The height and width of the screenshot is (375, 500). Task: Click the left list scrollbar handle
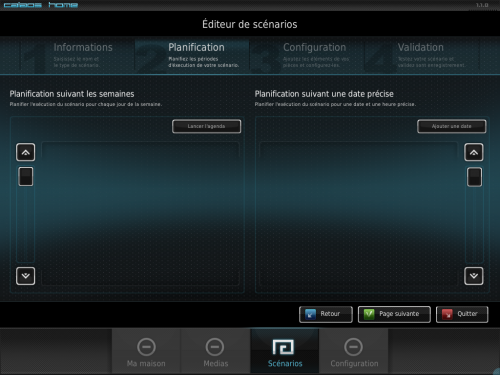tap(26, 176)
